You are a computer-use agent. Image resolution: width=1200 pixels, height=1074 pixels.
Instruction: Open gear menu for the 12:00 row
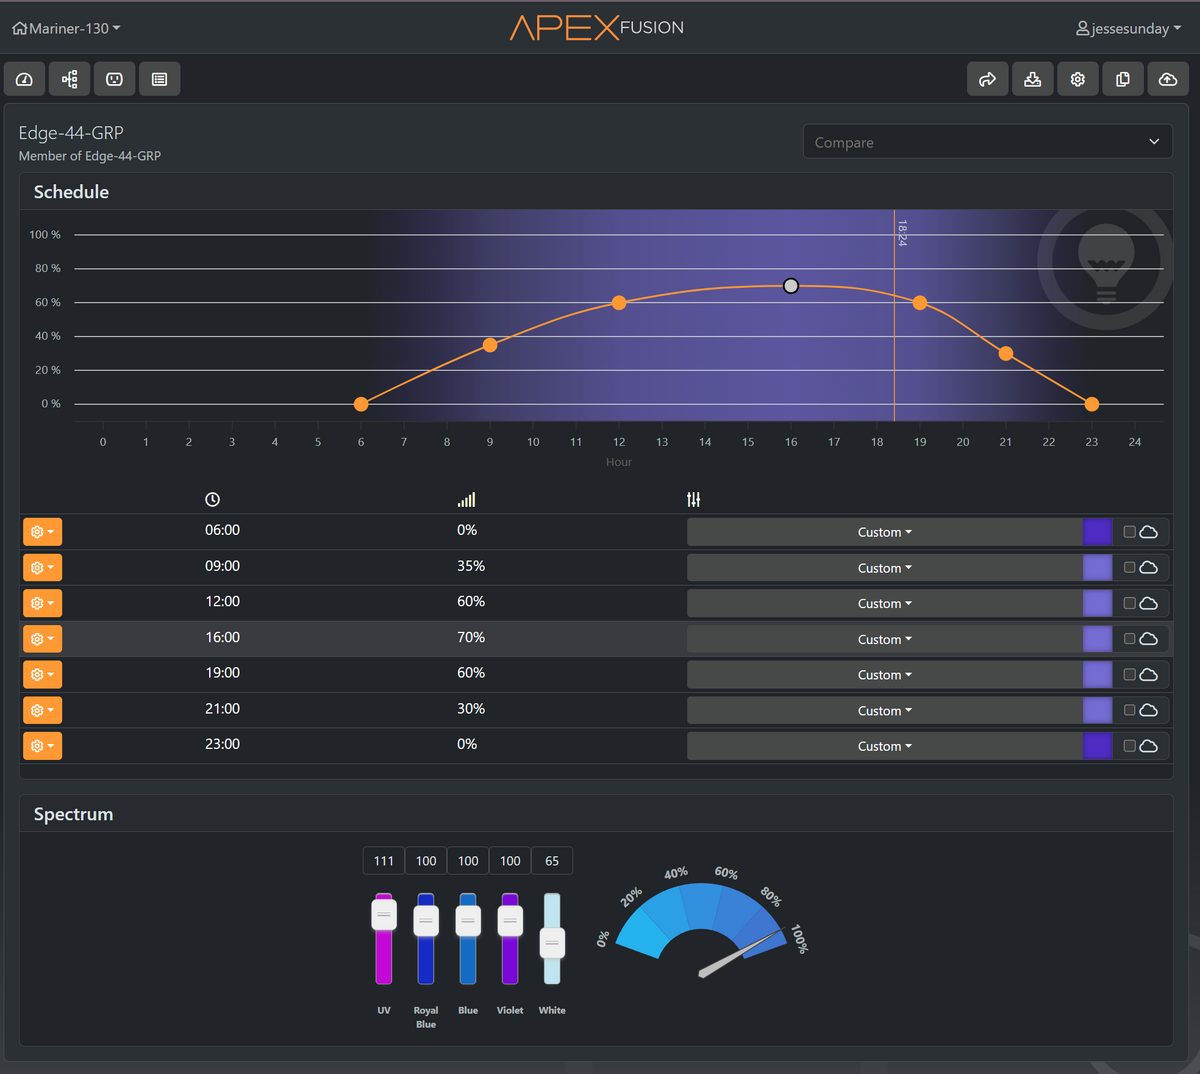pyautogui.click(x=42, y=603)
